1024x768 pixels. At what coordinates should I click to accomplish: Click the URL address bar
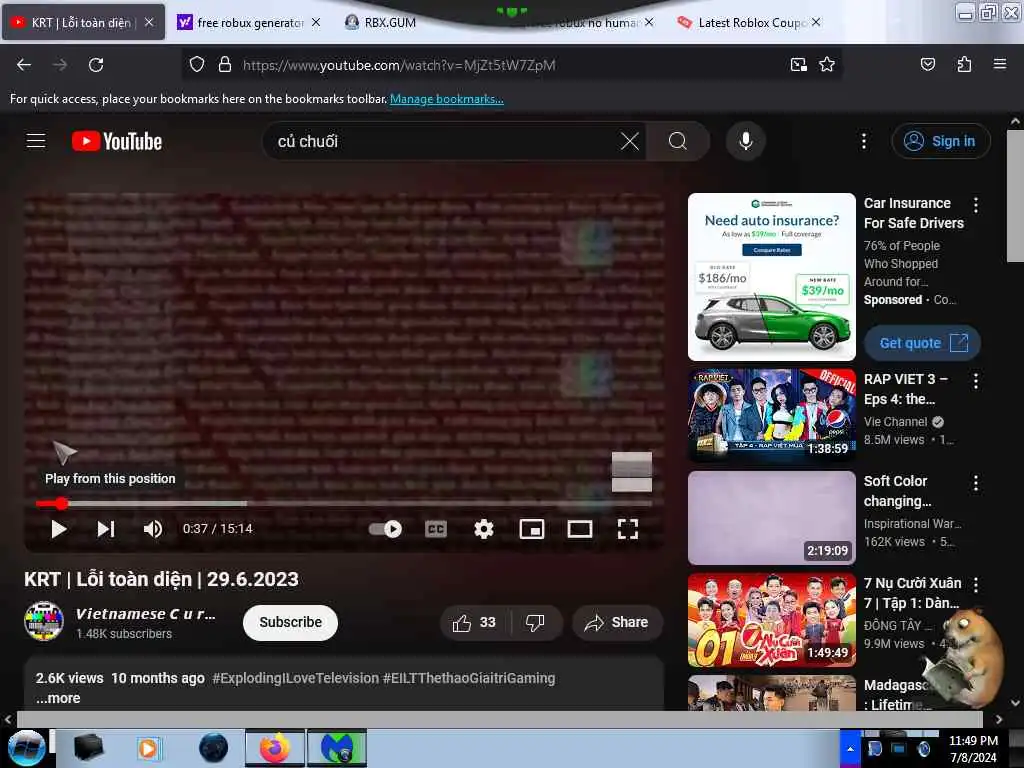[509, 65]
